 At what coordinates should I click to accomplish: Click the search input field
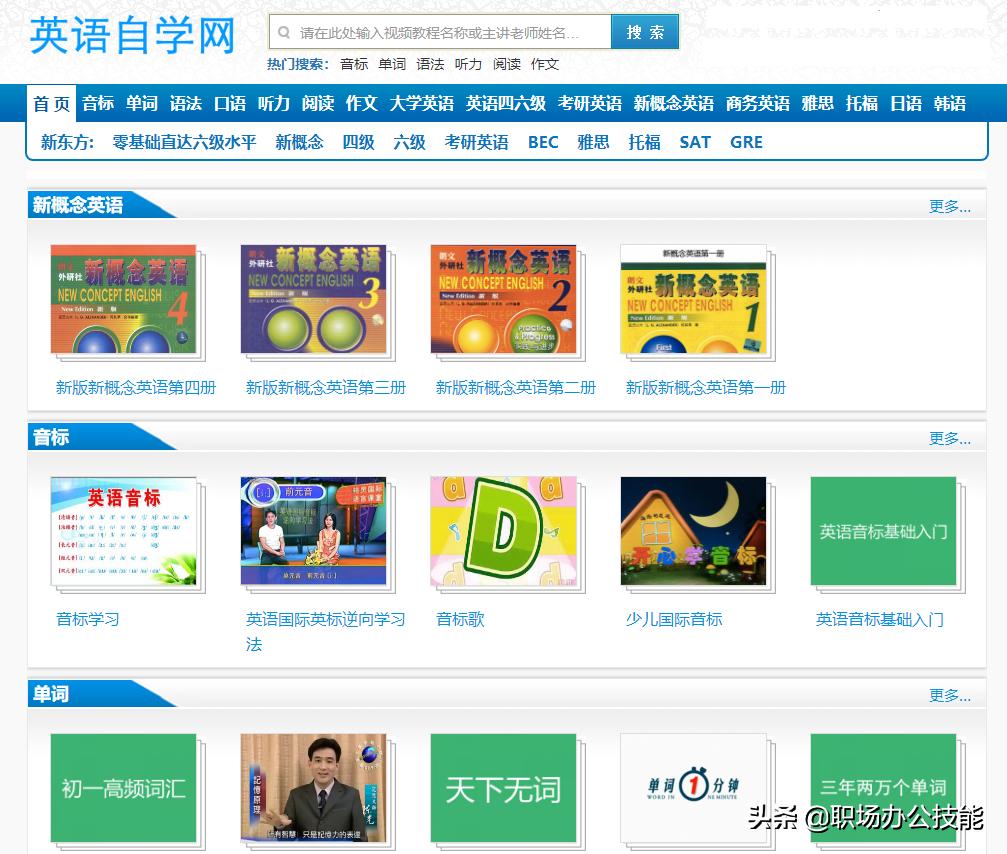[x=430, y=31]
